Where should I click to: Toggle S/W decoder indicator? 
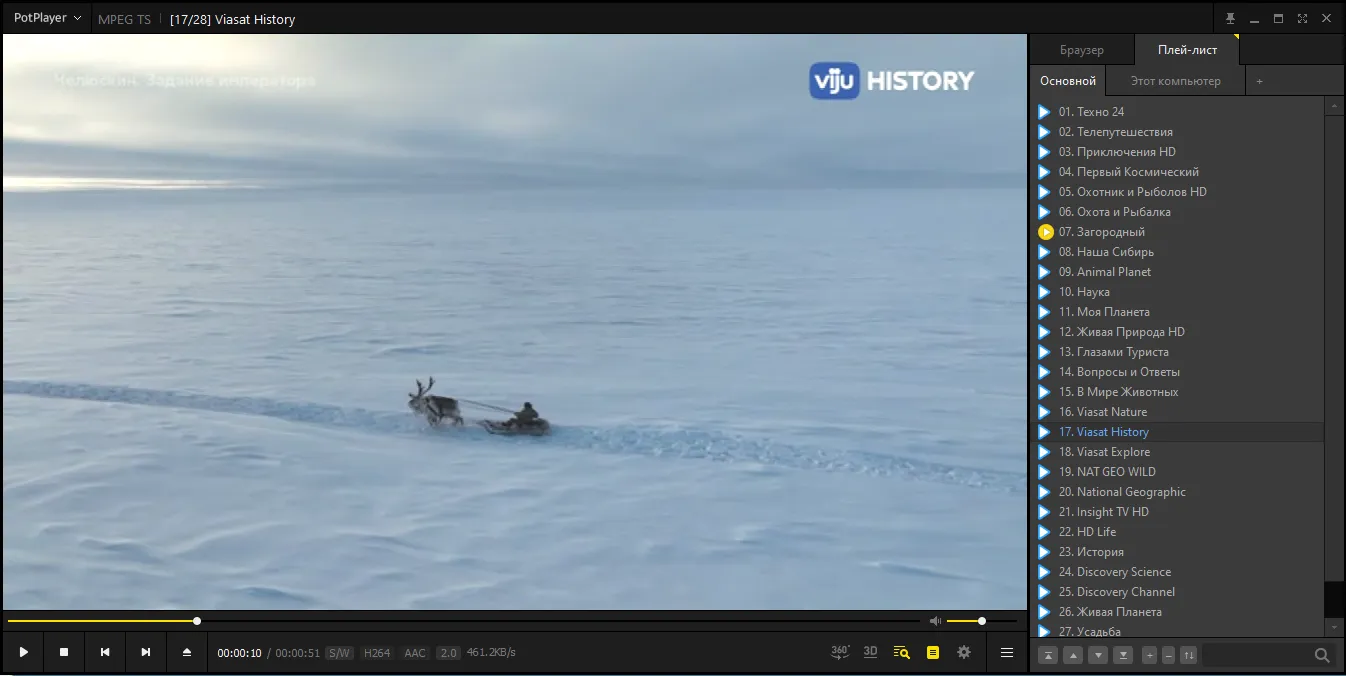339,653
